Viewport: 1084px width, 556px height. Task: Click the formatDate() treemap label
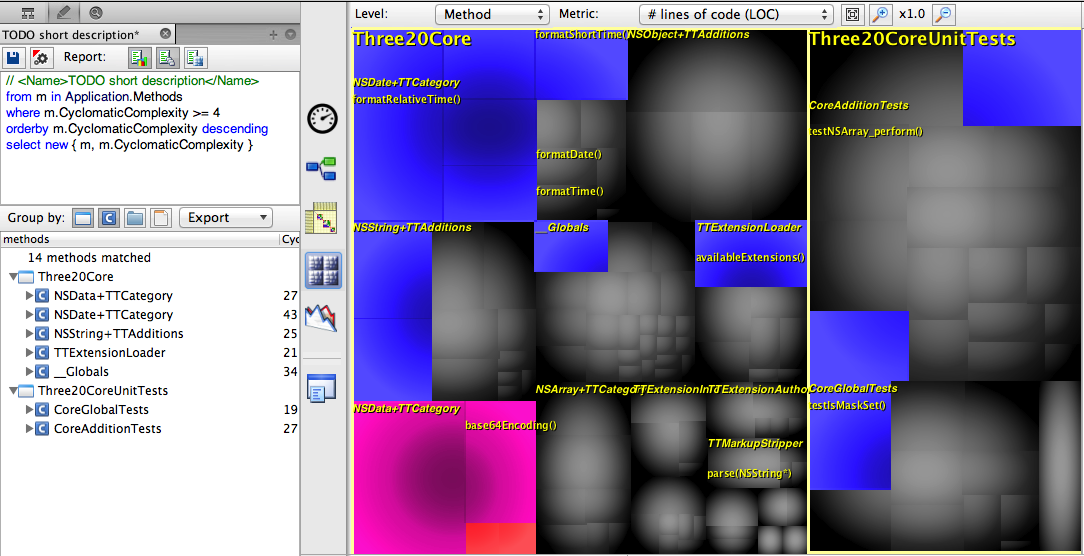(569, 154)
